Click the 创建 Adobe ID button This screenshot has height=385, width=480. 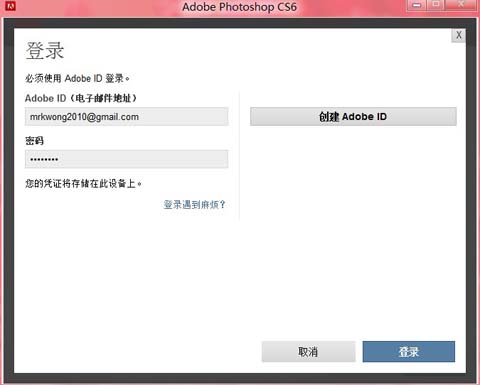[x=353, y=117]
